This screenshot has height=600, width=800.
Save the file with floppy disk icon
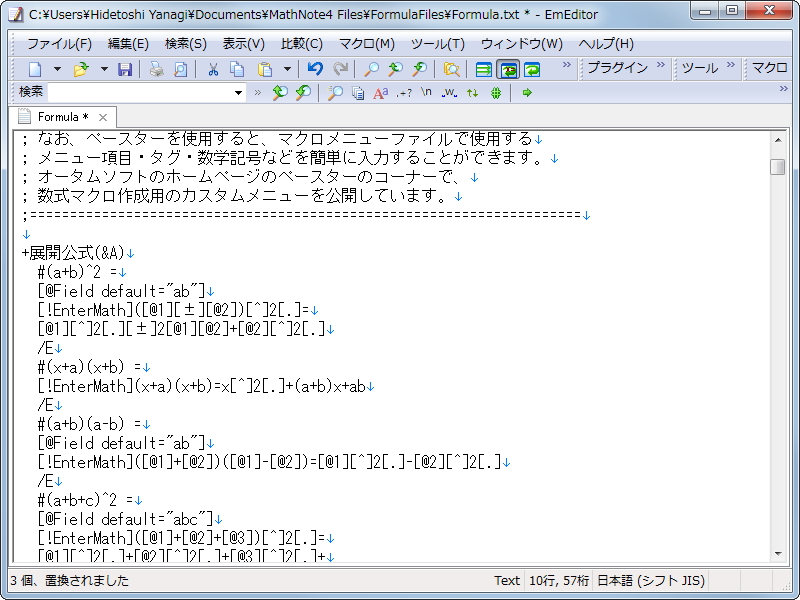125,69
